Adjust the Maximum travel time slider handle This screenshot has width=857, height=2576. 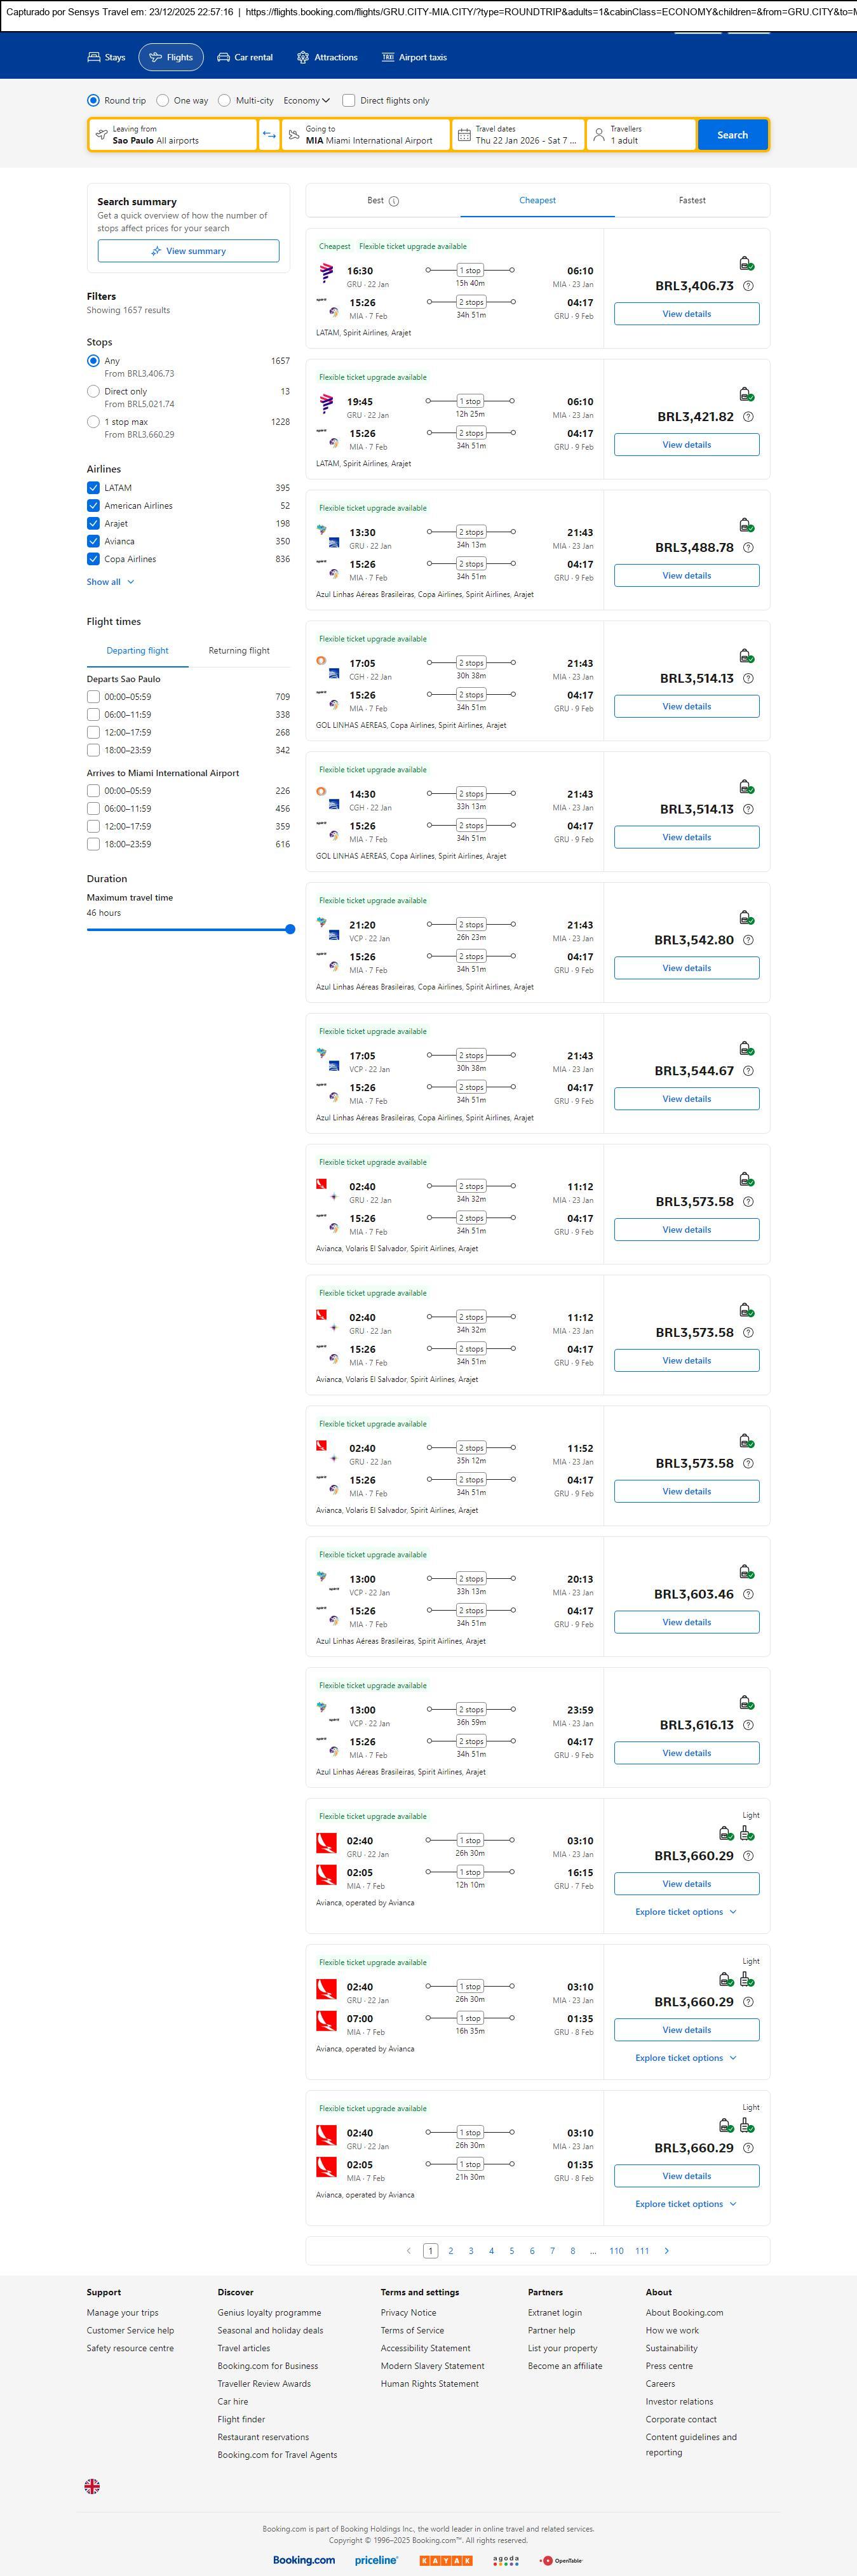click(x=290, y=930)
